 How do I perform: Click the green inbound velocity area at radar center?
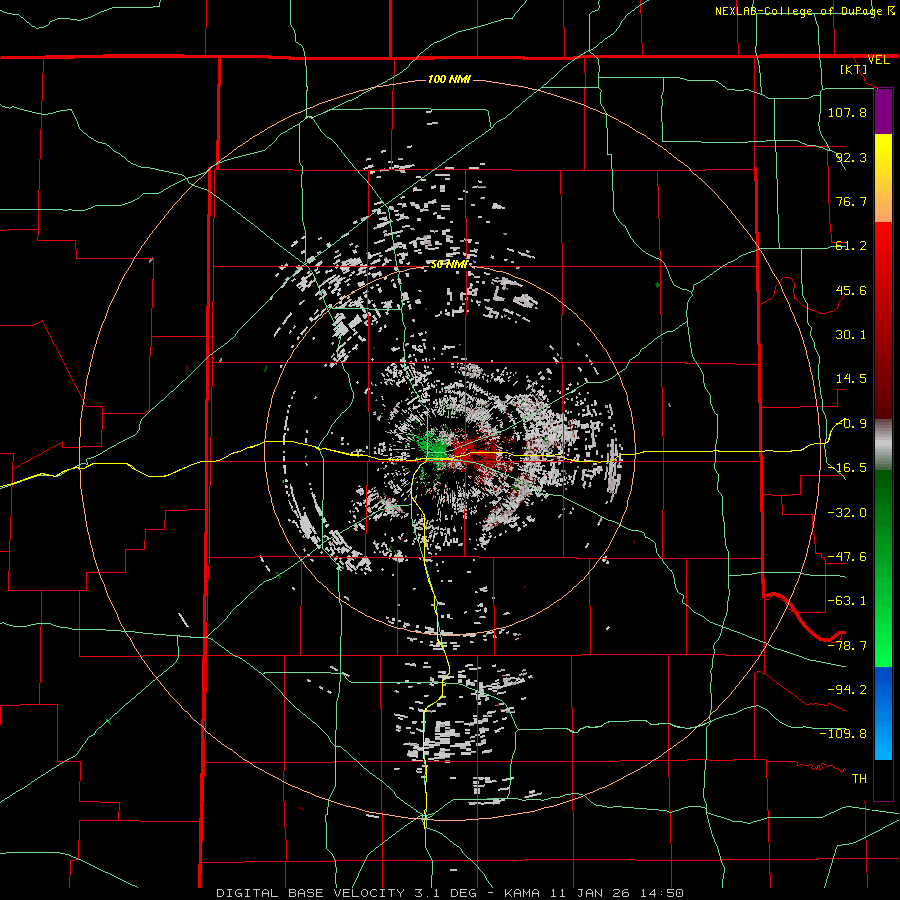pos(435,445)
